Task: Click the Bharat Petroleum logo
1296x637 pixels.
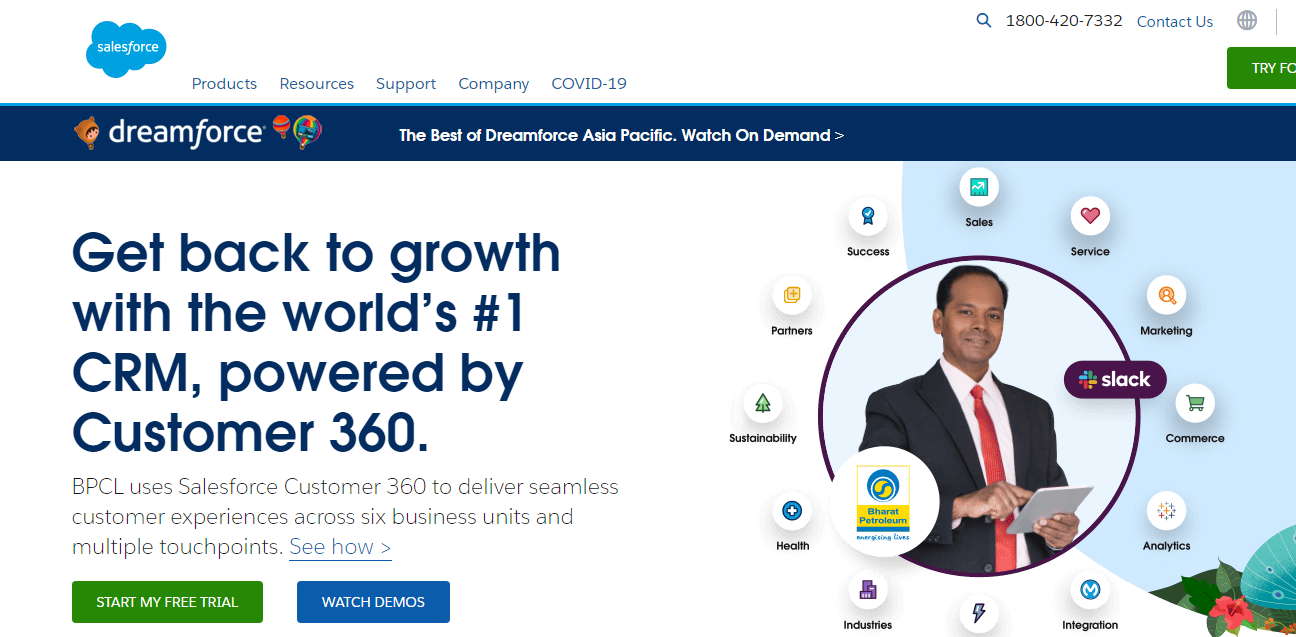Action: (883, 502)
